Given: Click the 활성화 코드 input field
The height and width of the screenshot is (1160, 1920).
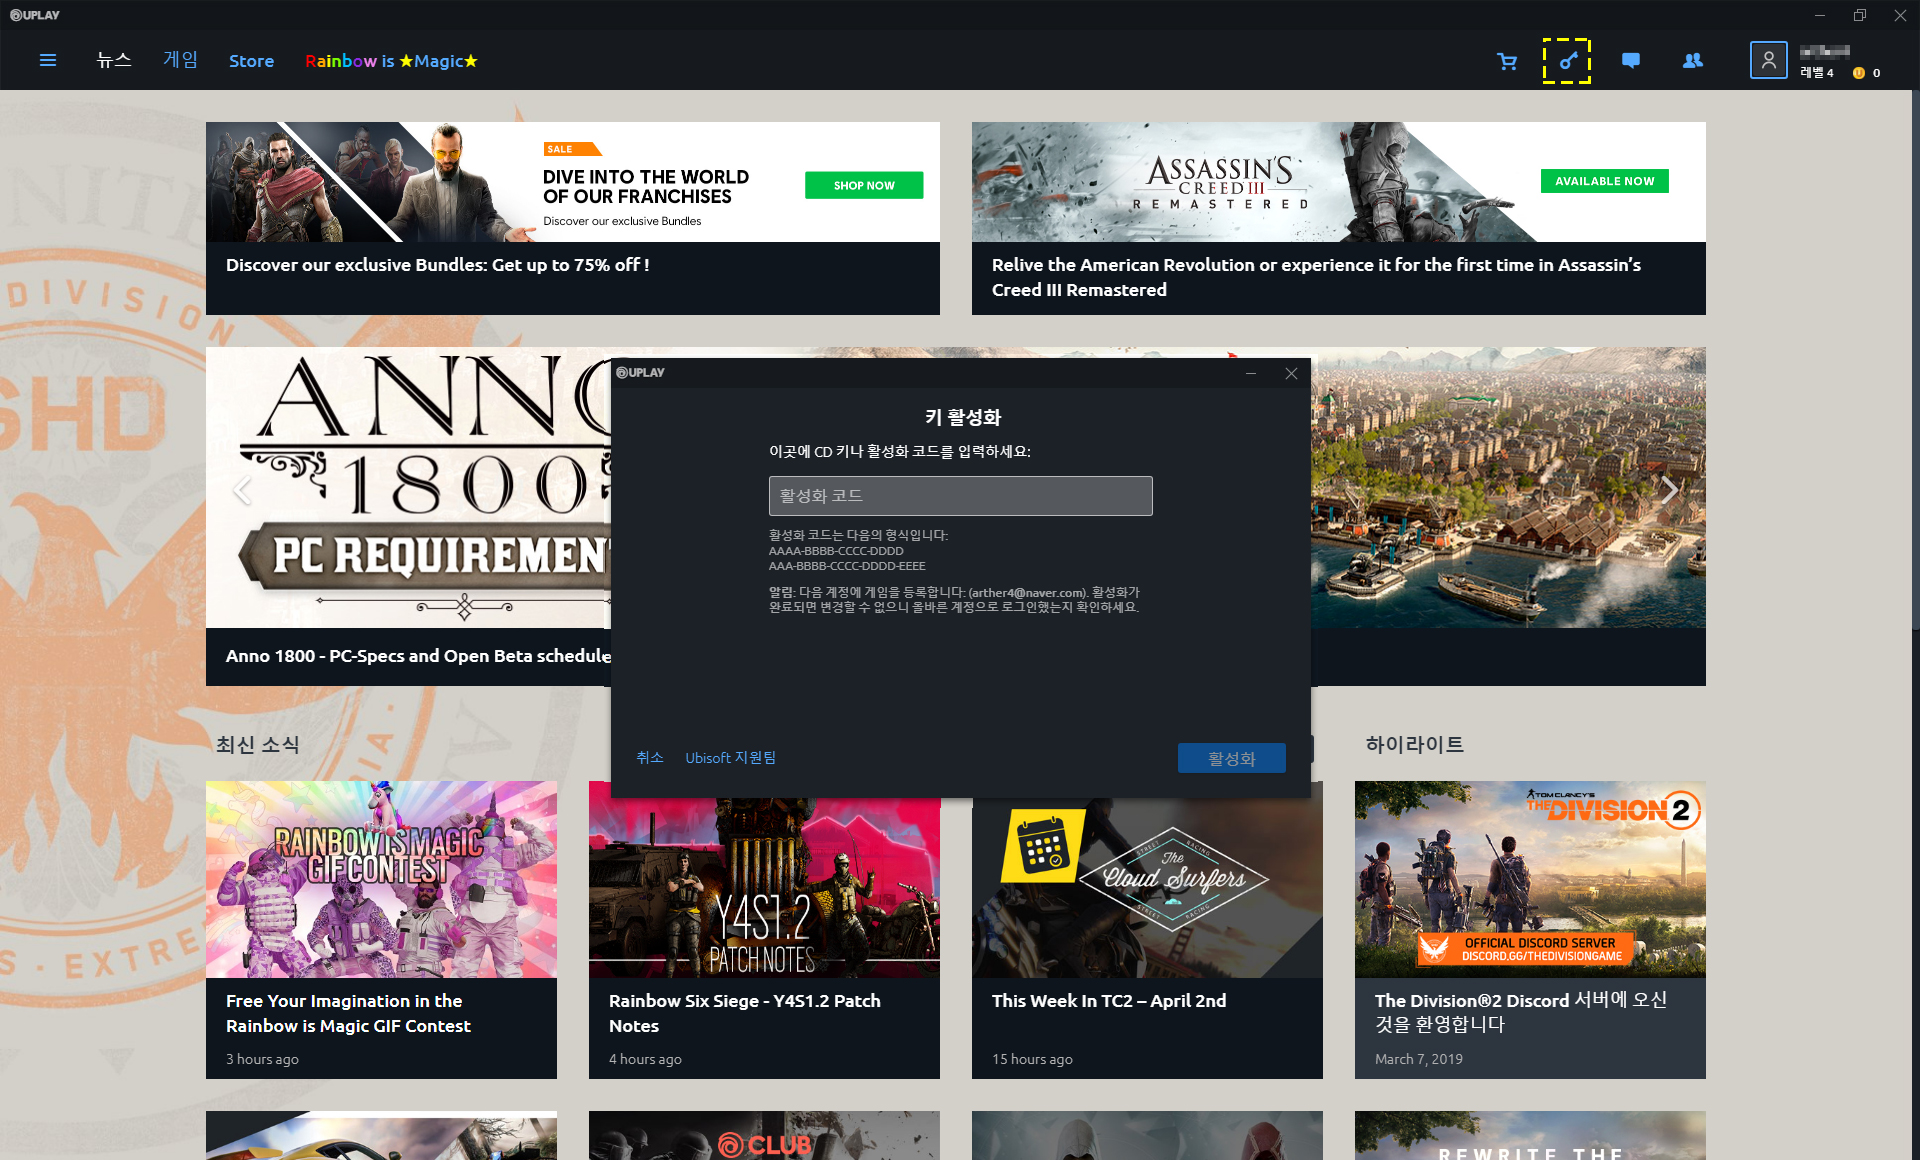Looking at the screenshot, I should [x=960, y=496].
